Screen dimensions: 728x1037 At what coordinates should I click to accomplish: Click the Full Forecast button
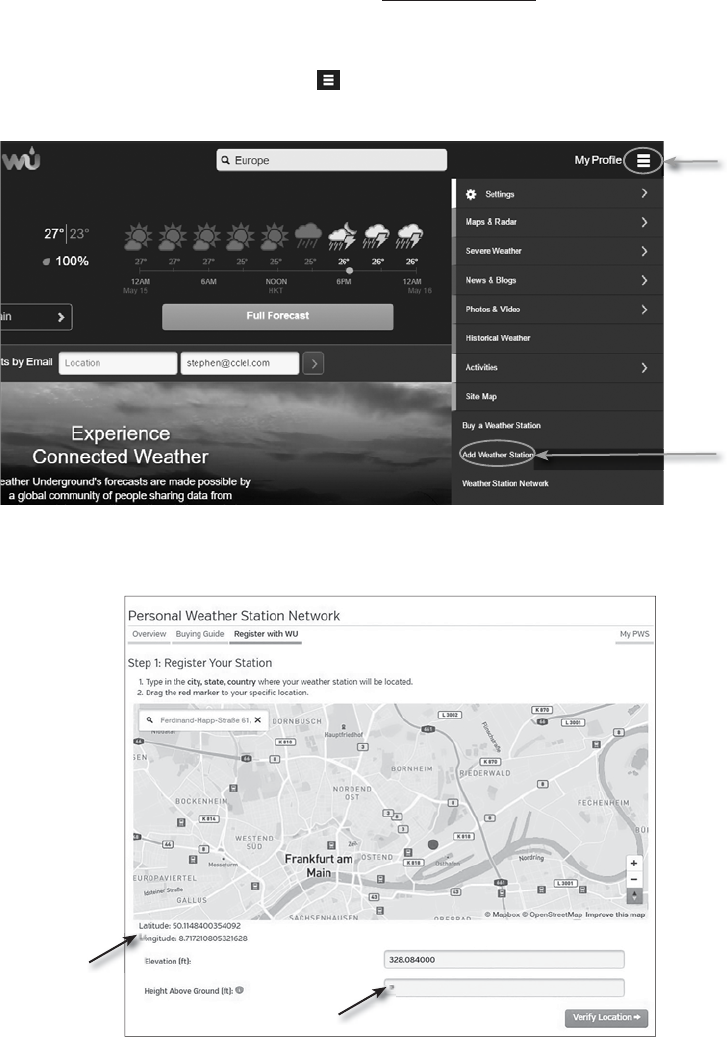tap(278, 316)
